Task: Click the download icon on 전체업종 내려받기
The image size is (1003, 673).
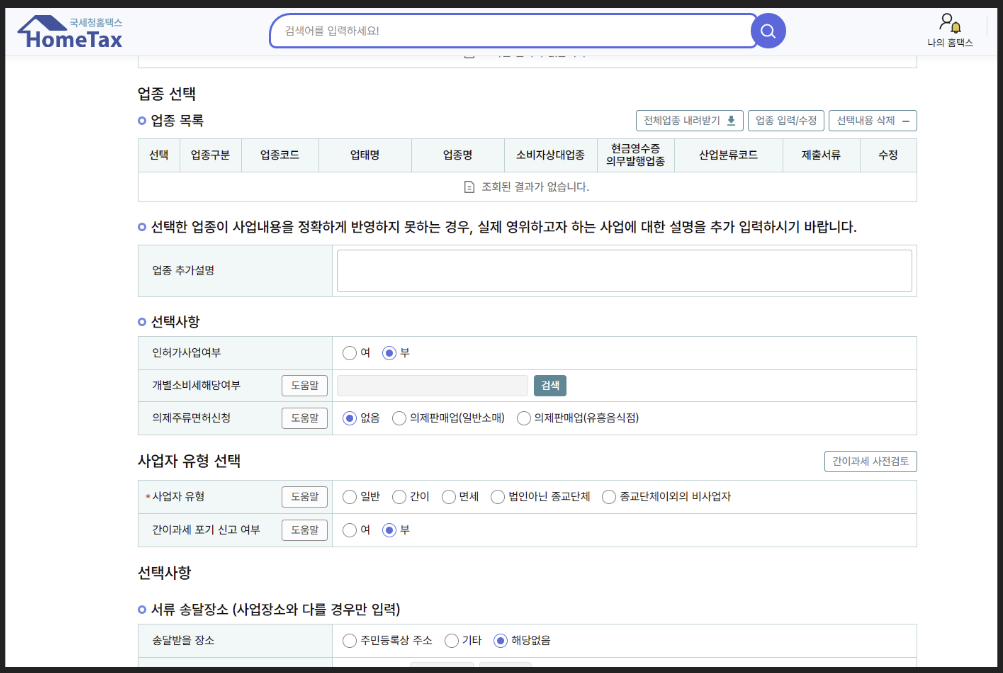Action: point(730,120)
